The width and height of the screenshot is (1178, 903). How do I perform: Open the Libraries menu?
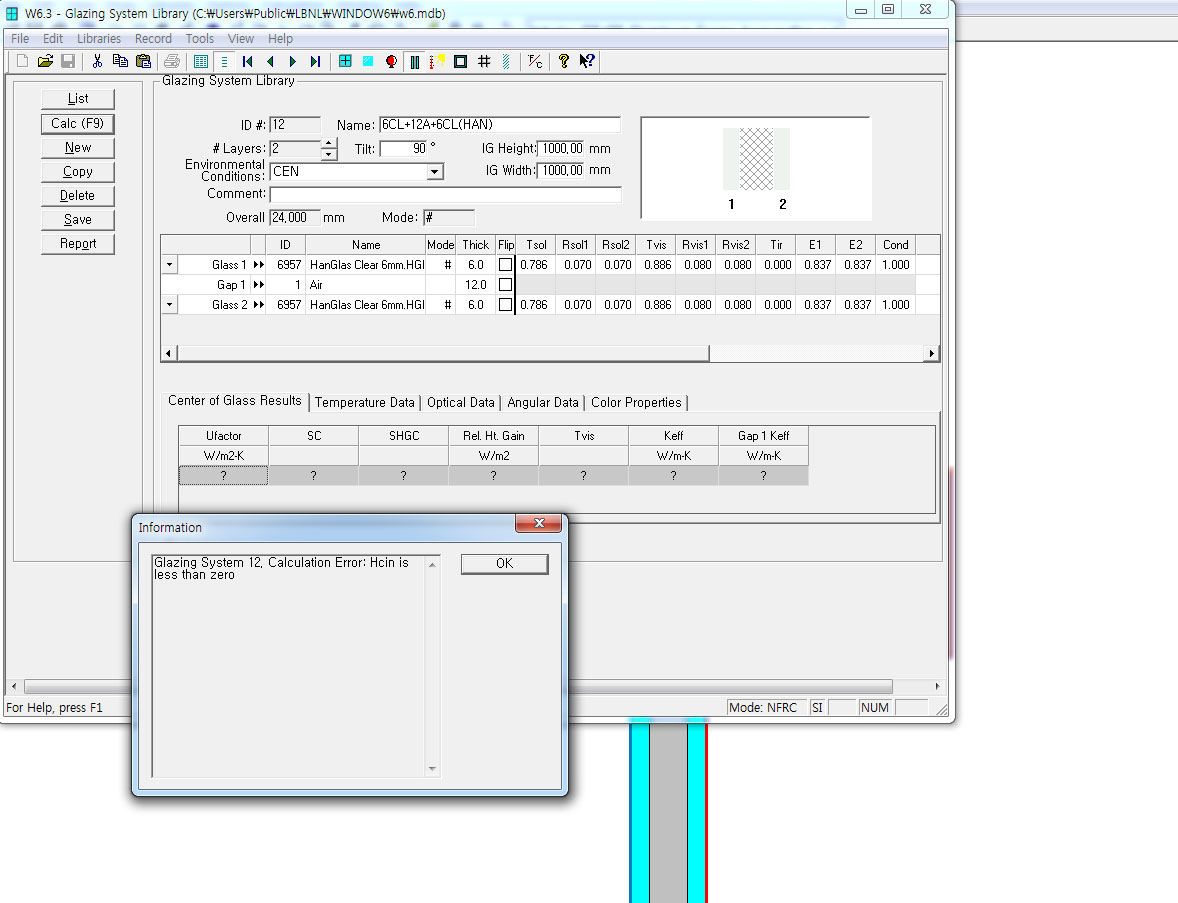pos(99,38)
